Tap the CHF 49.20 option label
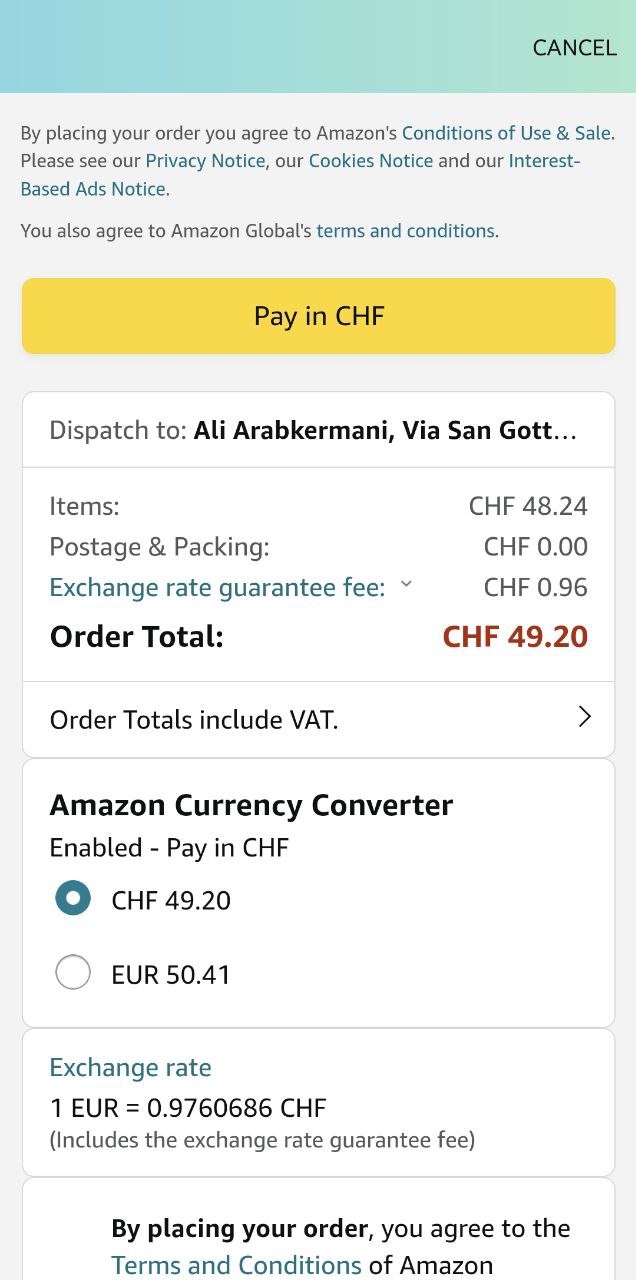The height and width of the screenshot is (1280, 636). [x=171, y=901]
